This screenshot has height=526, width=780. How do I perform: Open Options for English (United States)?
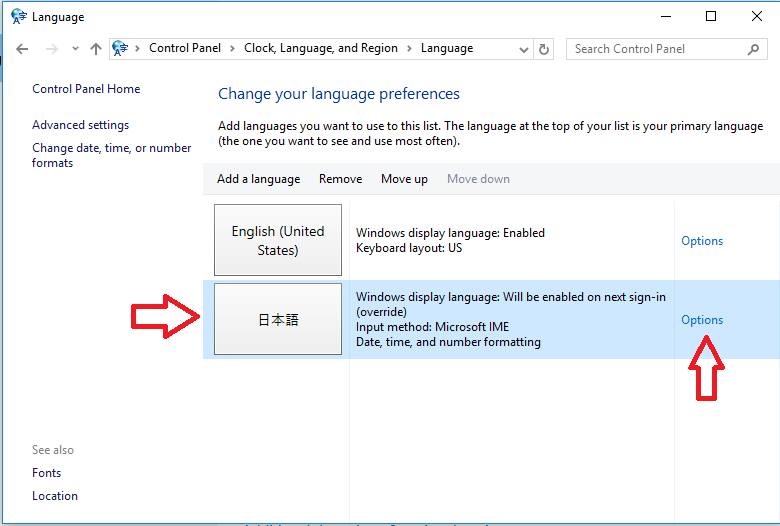[702, 241]
